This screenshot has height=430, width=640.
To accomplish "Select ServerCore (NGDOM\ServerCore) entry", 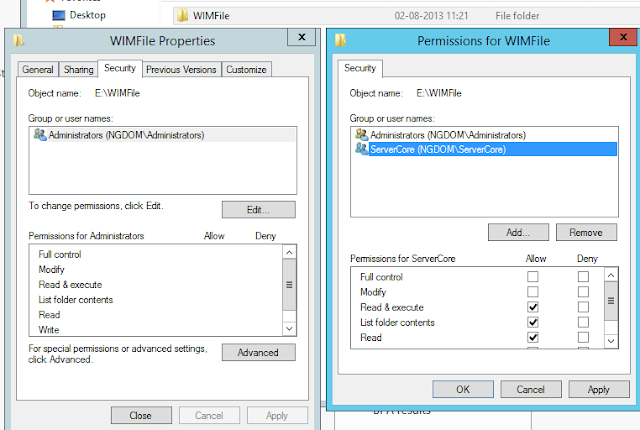I will 484,149.
